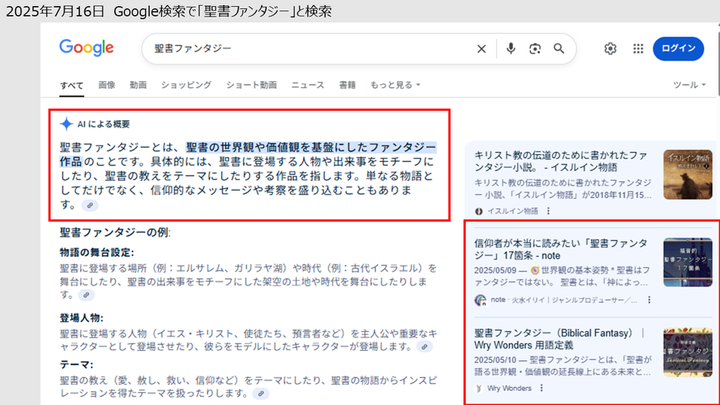Screen dimensions: 720x405
Task: Click the Wry Wonders site favicon
Action: pyautogui.click(x=479, y=388)
